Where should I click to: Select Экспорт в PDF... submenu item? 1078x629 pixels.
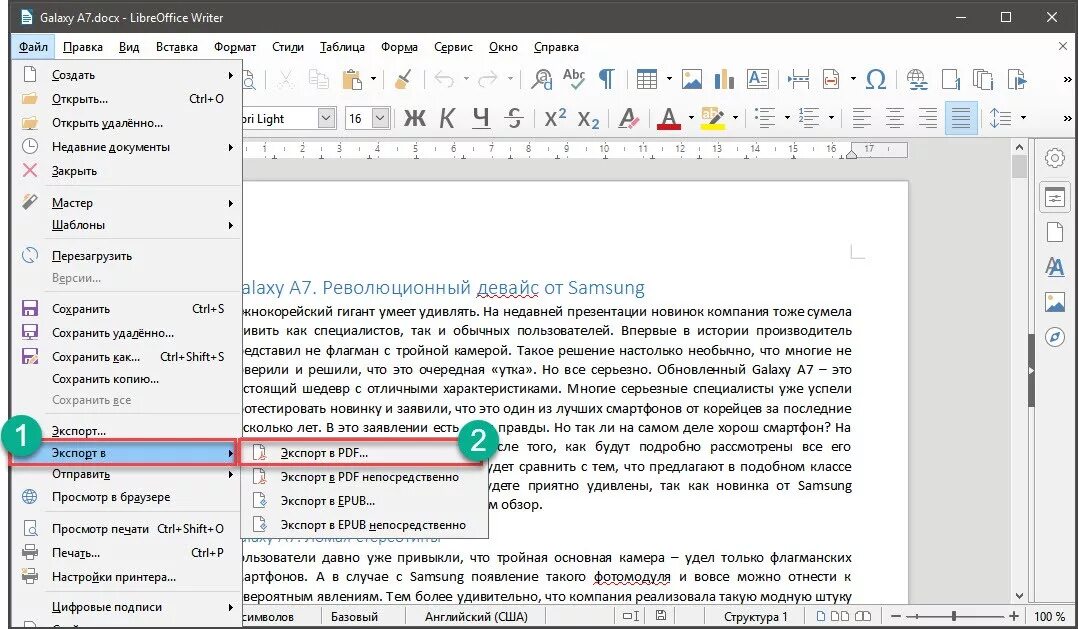point(363,453)
